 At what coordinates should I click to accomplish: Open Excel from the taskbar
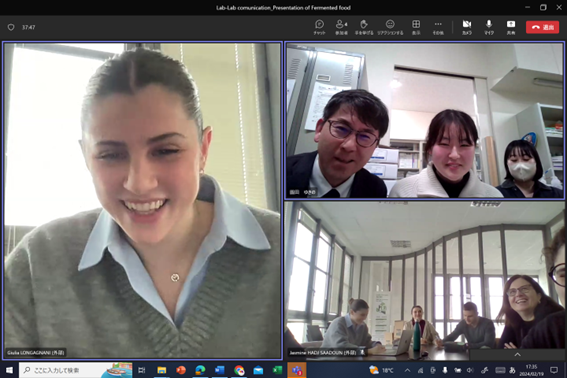pos(277,370)
